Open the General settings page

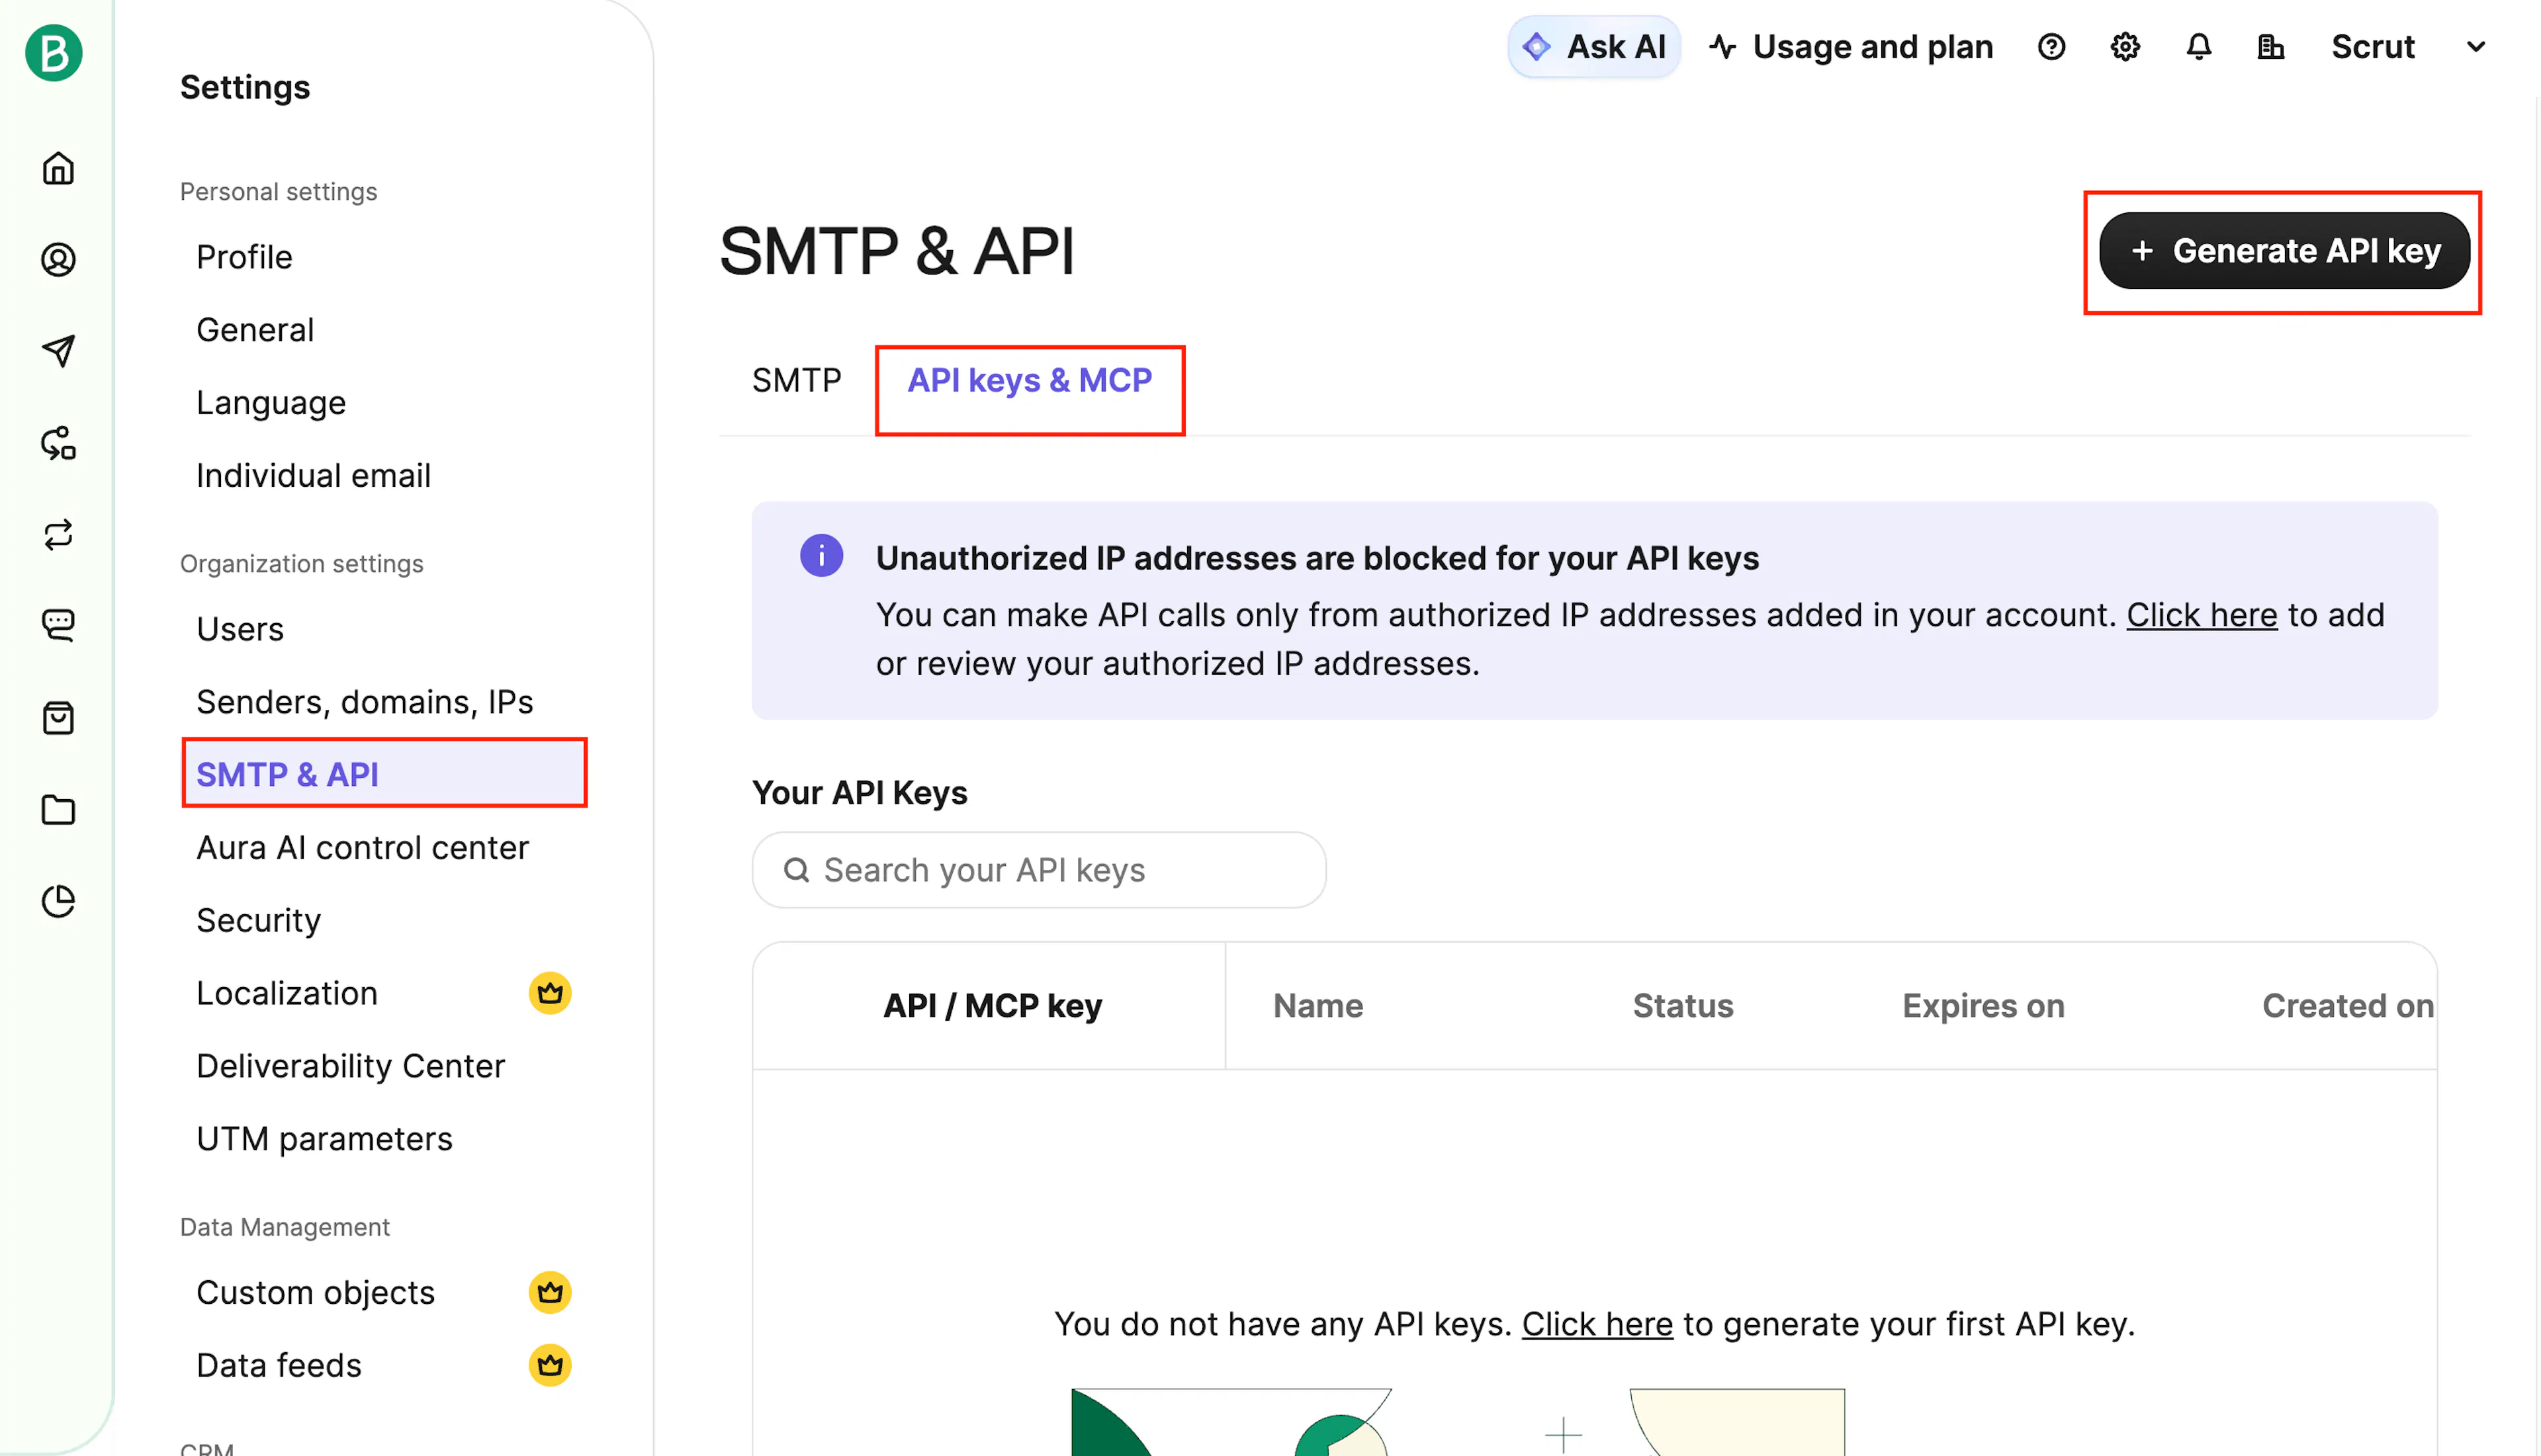[255, 330]
